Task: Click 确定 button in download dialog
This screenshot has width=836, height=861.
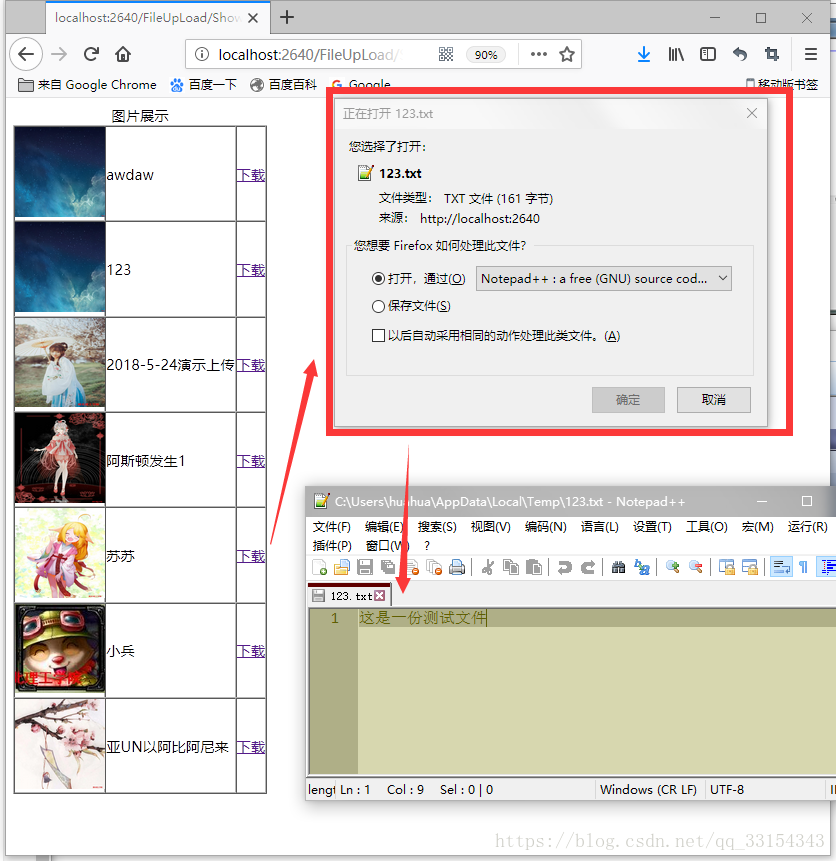Action: (628, 400)
